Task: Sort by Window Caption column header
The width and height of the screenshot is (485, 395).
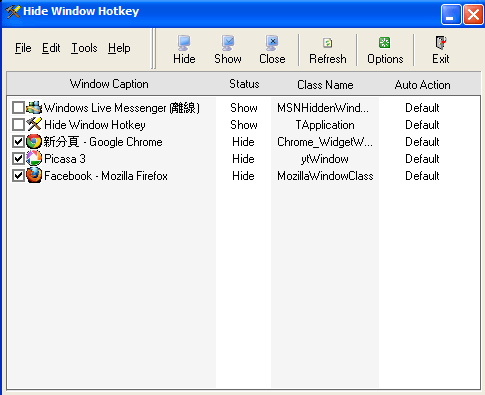Action: [x=109, y=84]
